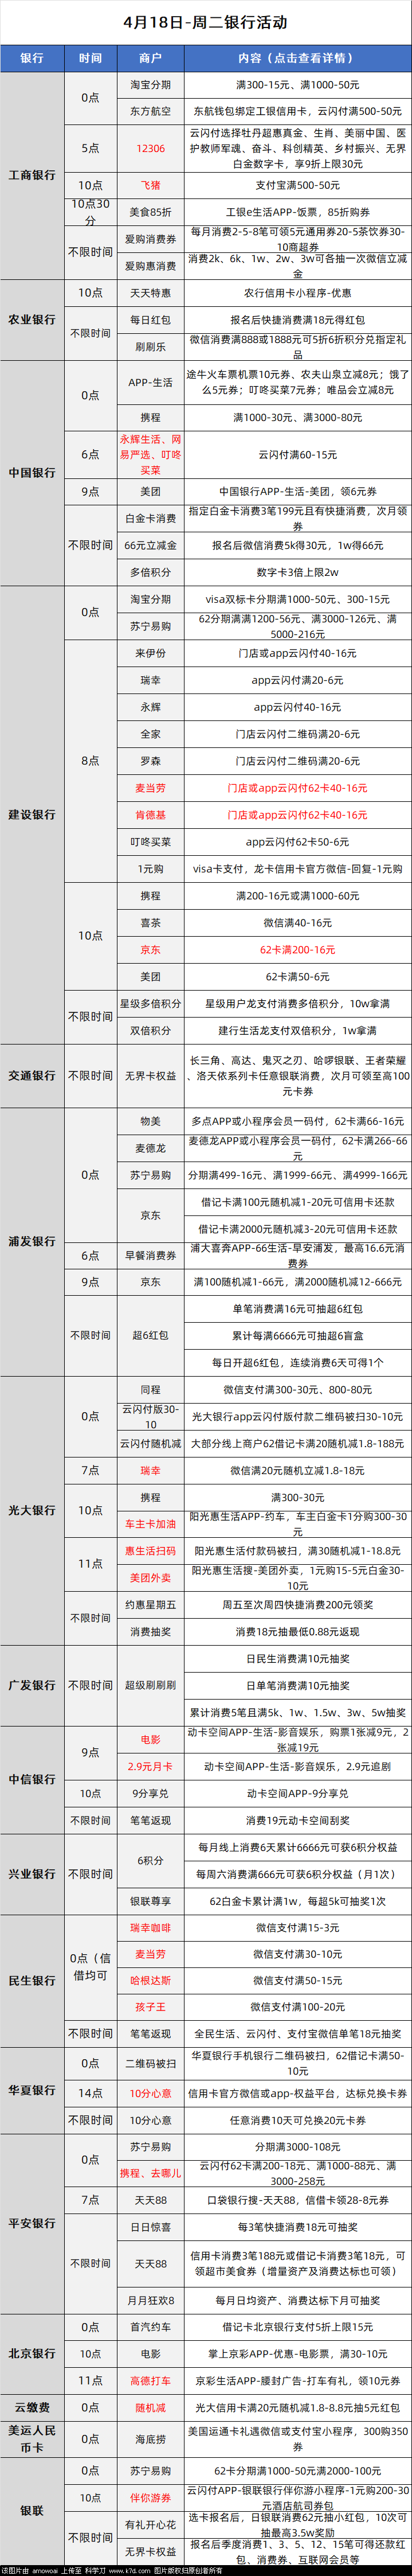412x2576 pixels.
Task: Click the '同程' merchant cell
Action: [150, 1389]
